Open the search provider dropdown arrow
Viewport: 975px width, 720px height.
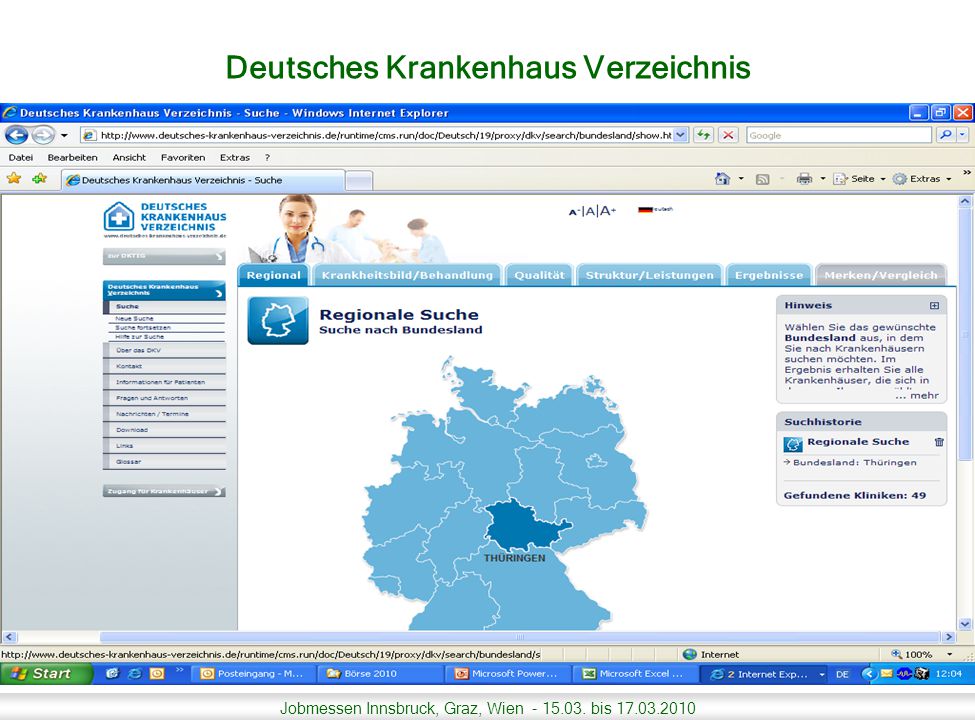pos(962,134)
